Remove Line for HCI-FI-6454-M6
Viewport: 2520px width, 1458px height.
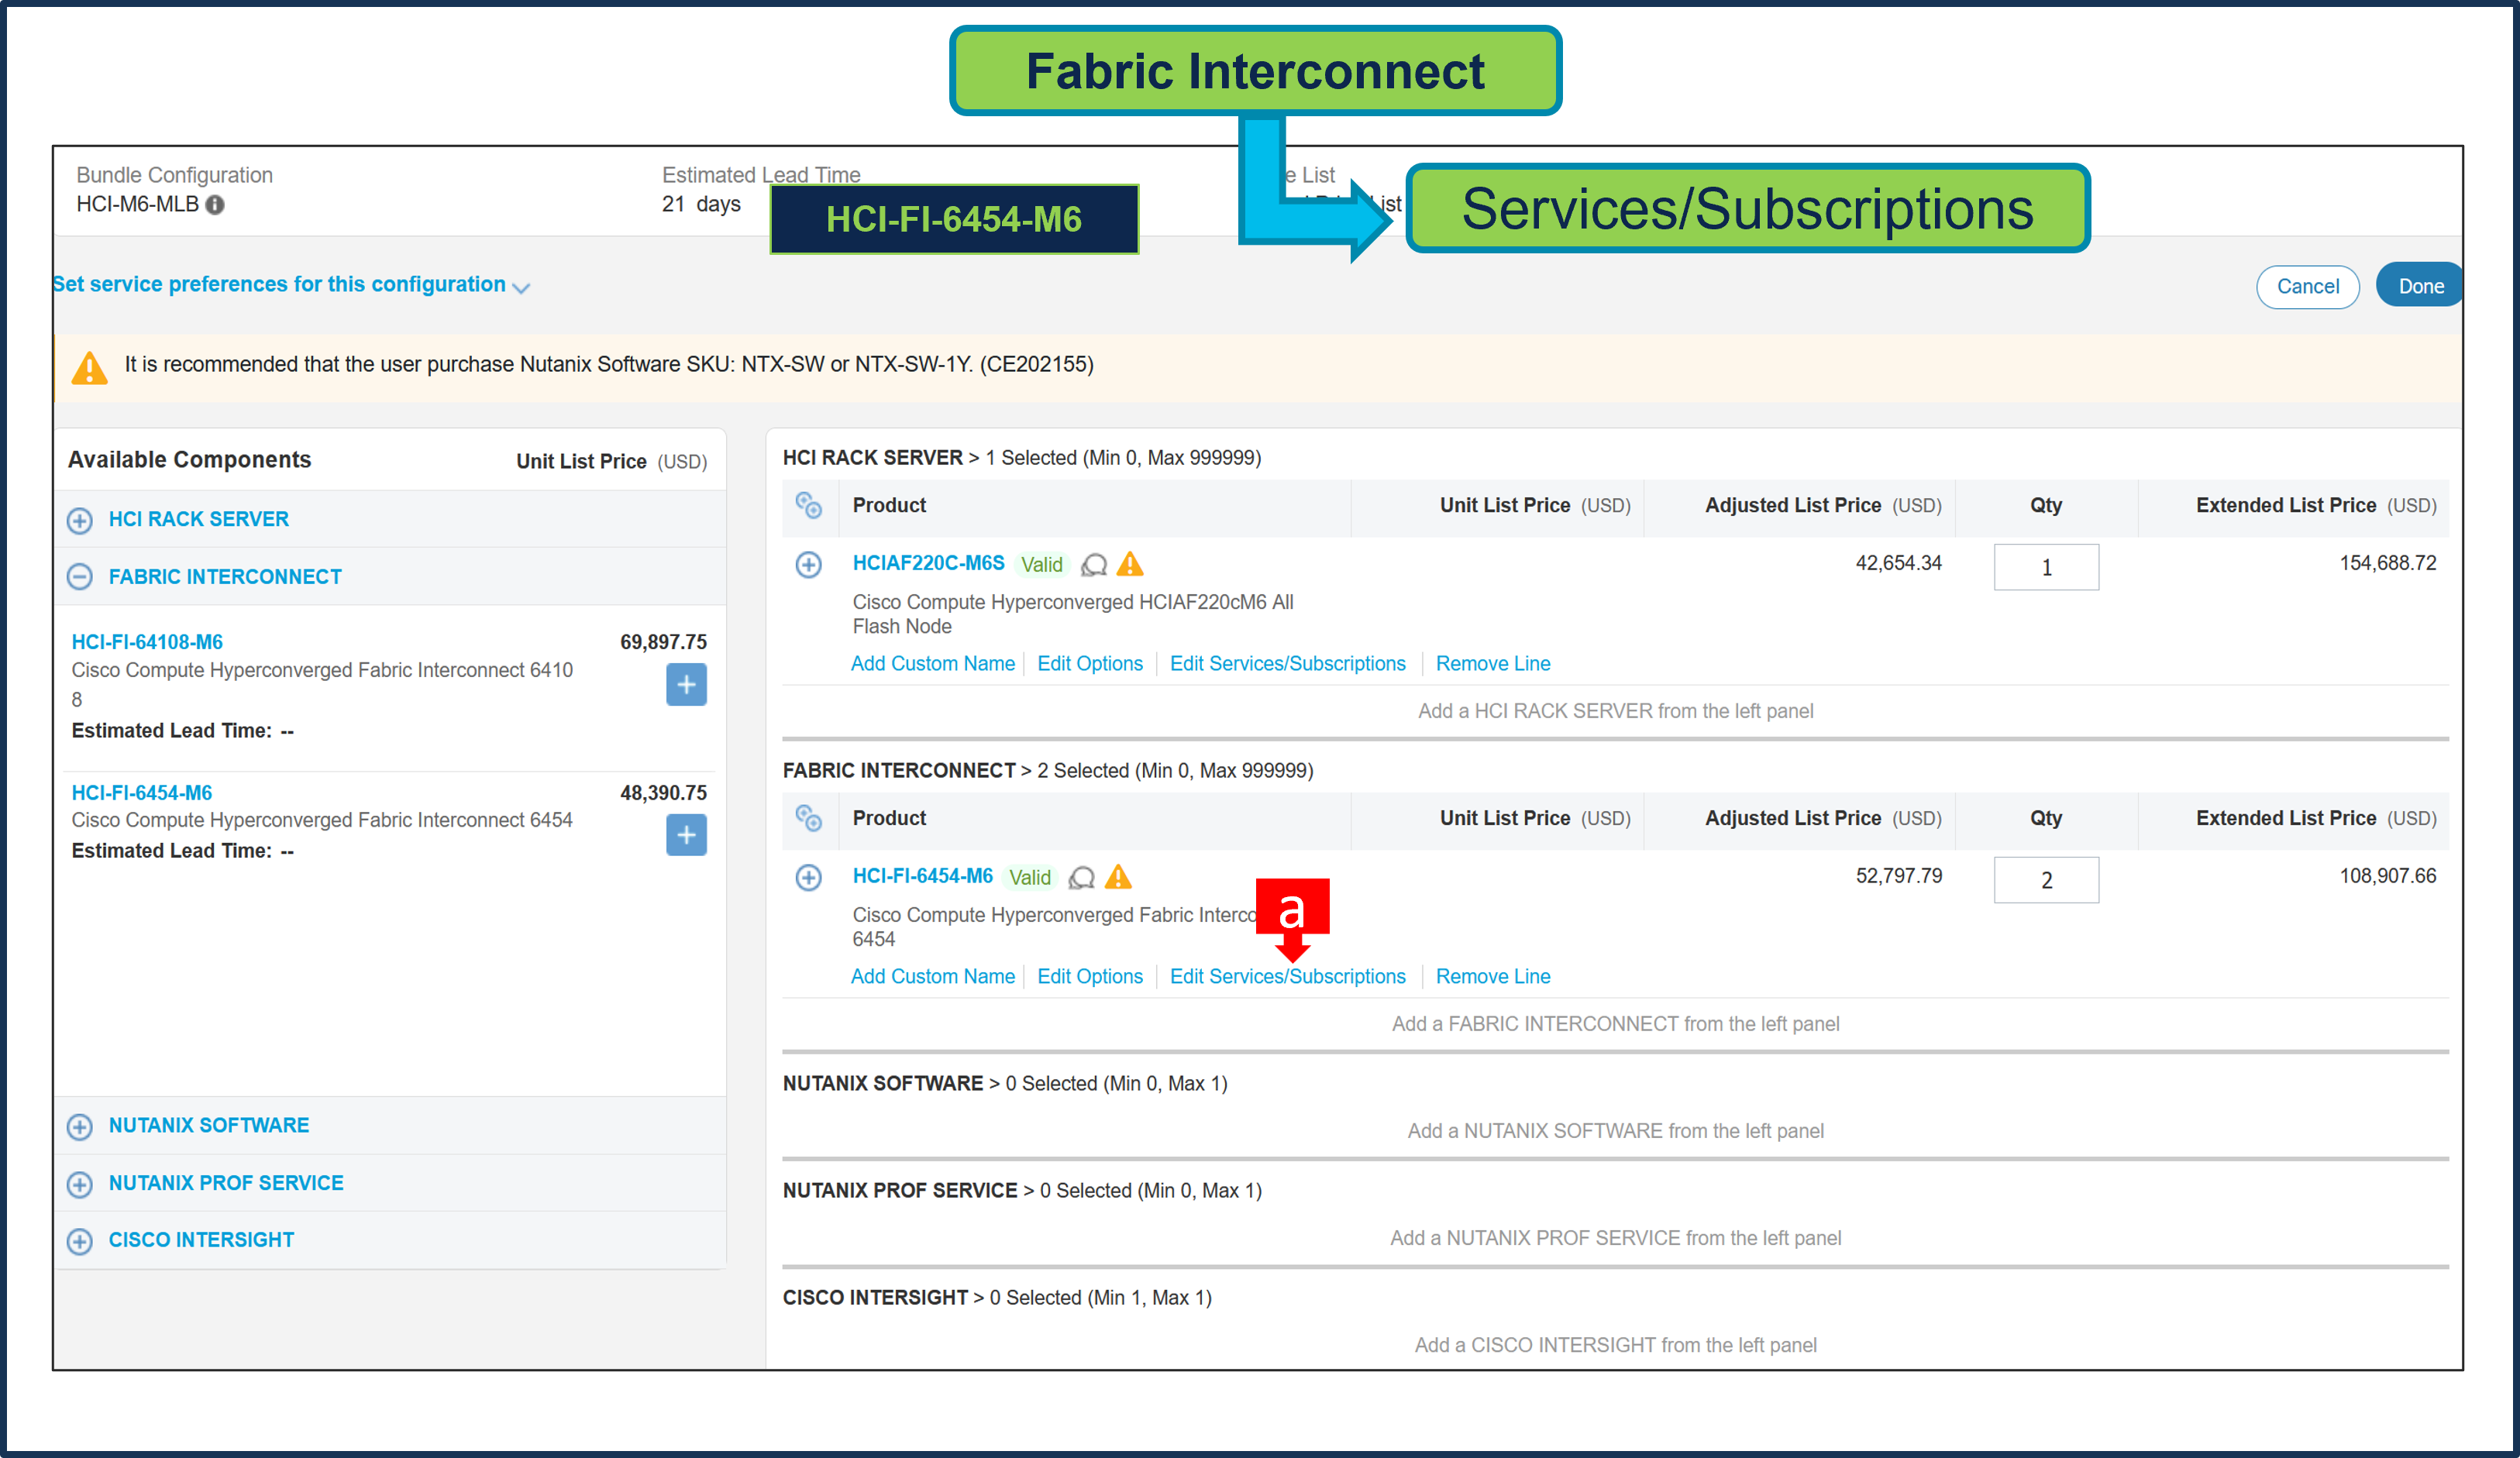coord(1493,977)
